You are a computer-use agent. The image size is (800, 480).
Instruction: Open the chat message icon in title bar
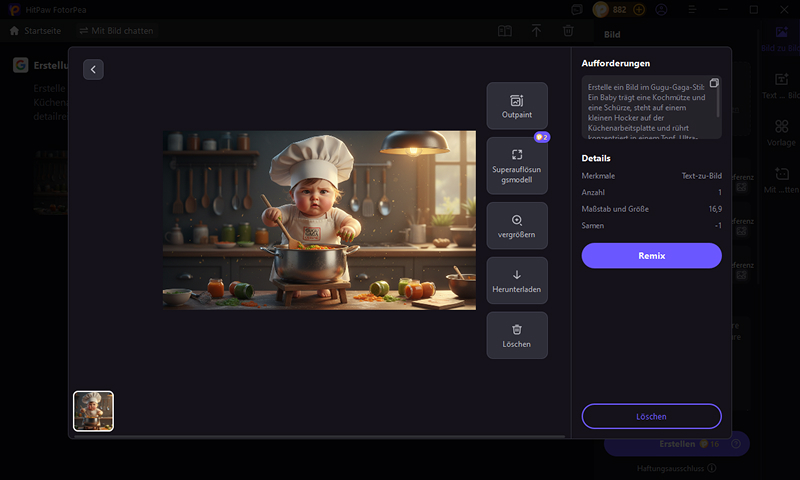[577, 10]
